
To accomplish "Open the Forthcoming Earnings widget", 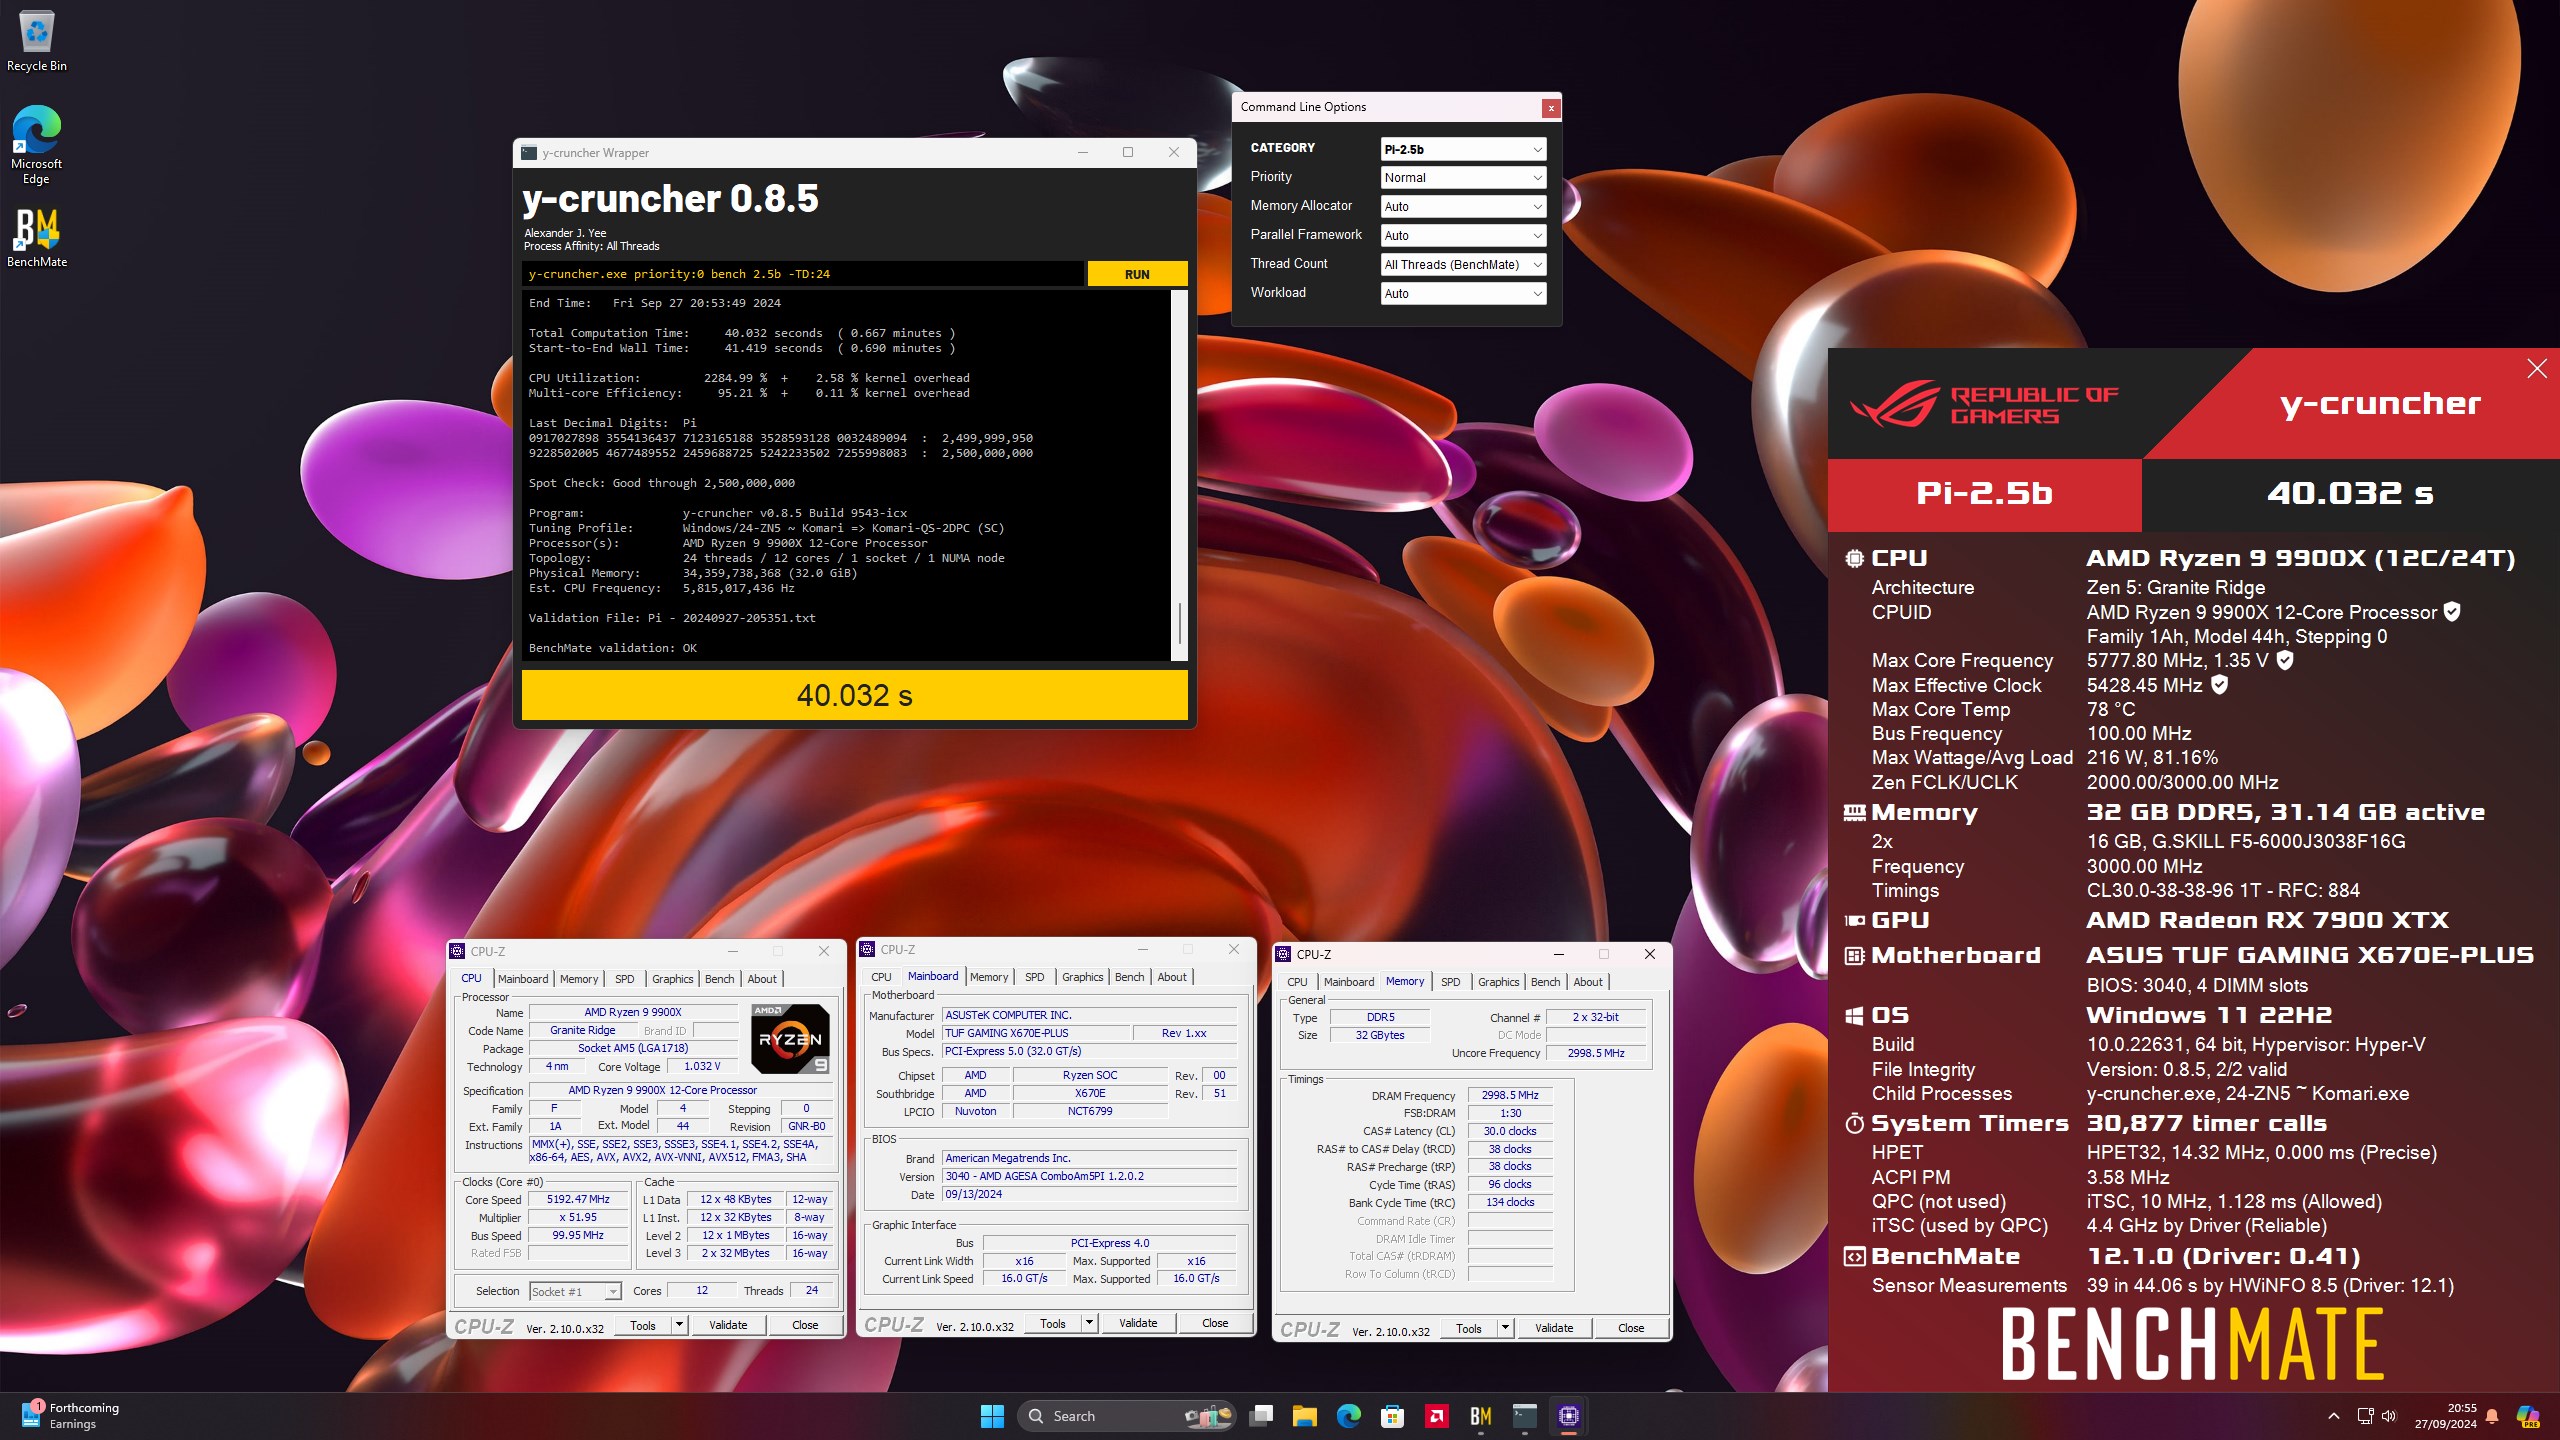I will click(x=70, y=1416).
